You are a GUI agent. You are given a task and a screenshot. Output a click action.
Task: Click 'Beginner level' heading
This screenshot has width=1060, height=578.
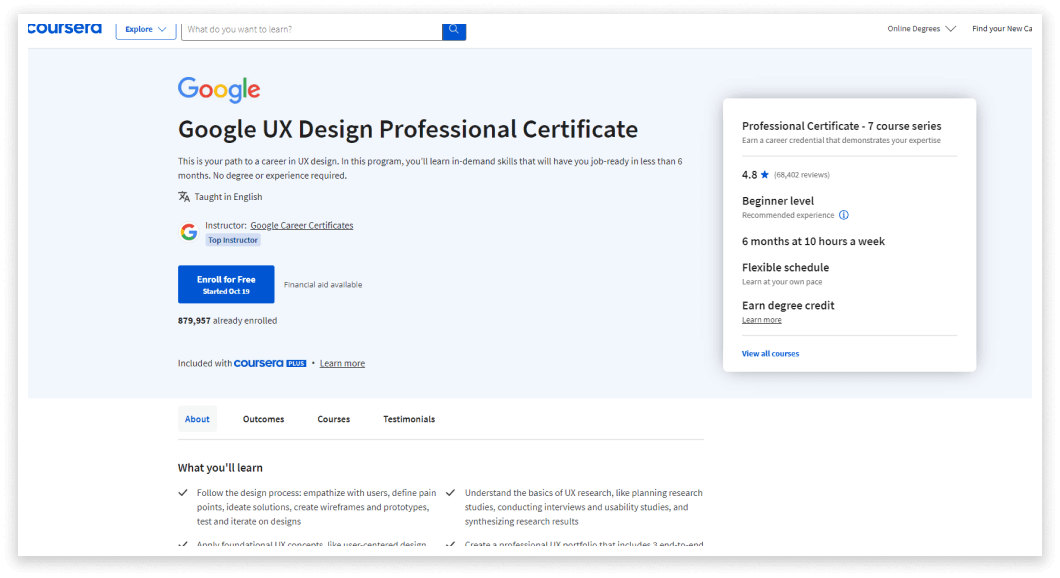tap(777, 201)
